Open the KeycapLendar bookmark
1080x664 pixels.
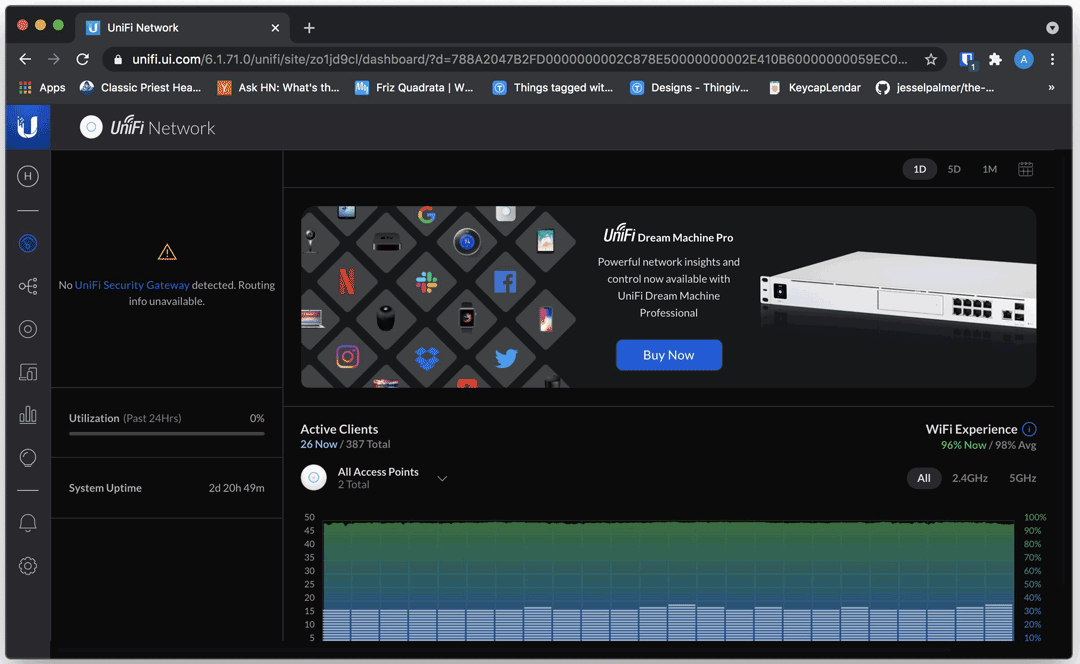coord(814,87)
